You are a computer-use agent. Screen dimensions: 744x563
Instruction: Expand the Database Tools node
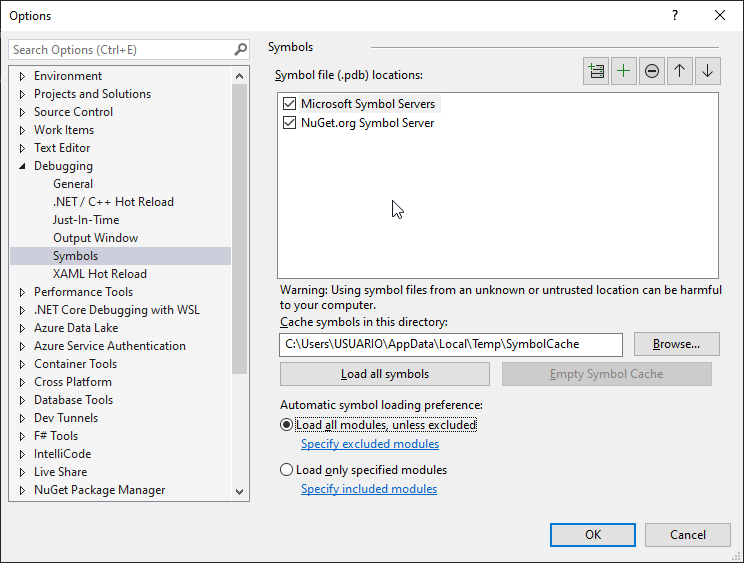(22, 400)
